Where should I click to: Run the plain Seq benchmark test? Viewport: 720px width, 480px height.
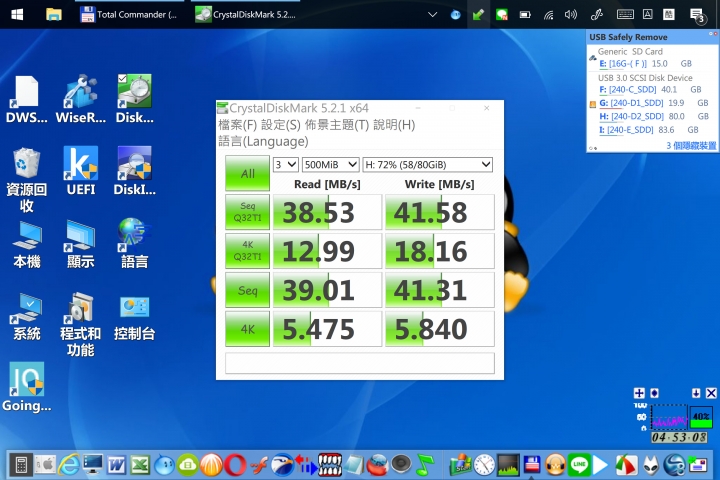[x=247, y=290]
